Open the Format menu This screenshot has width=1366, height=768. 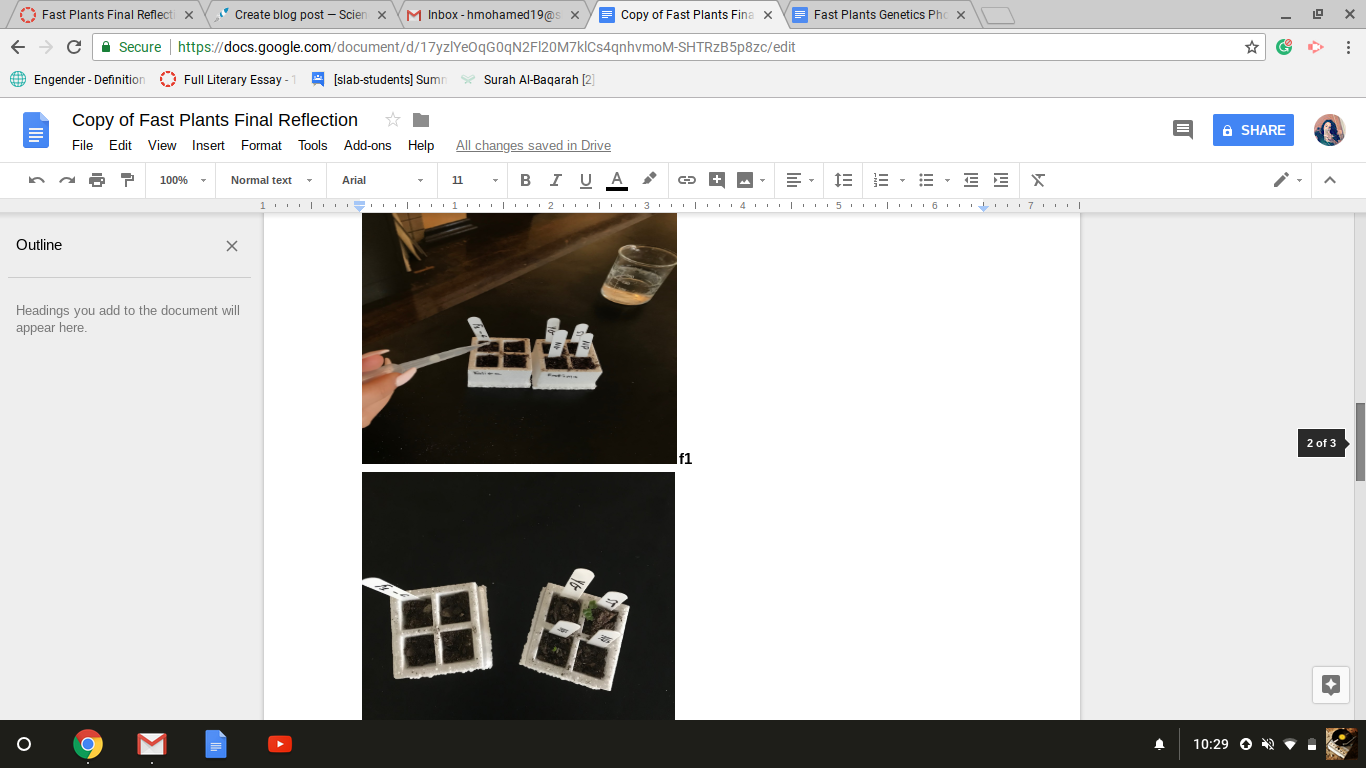coord(261,145)
